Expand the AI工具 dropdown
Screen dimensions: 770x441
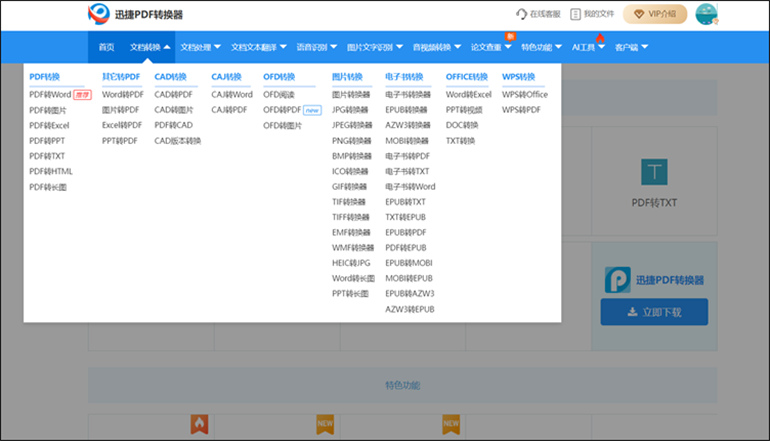click(x=588, y=47)
